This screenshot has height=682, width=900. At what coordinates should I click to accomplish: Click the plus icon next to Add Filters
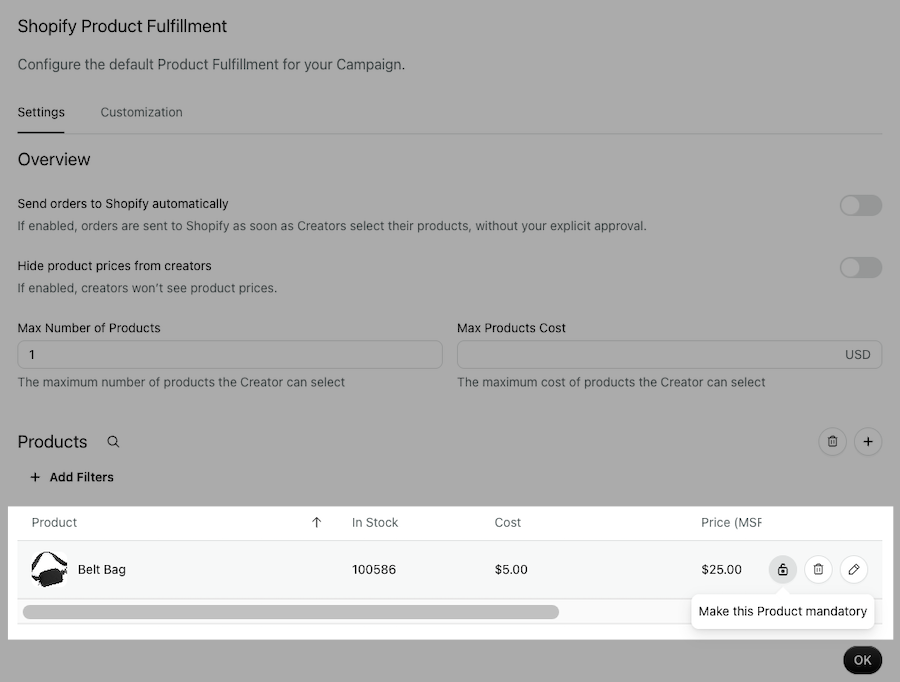35,477
